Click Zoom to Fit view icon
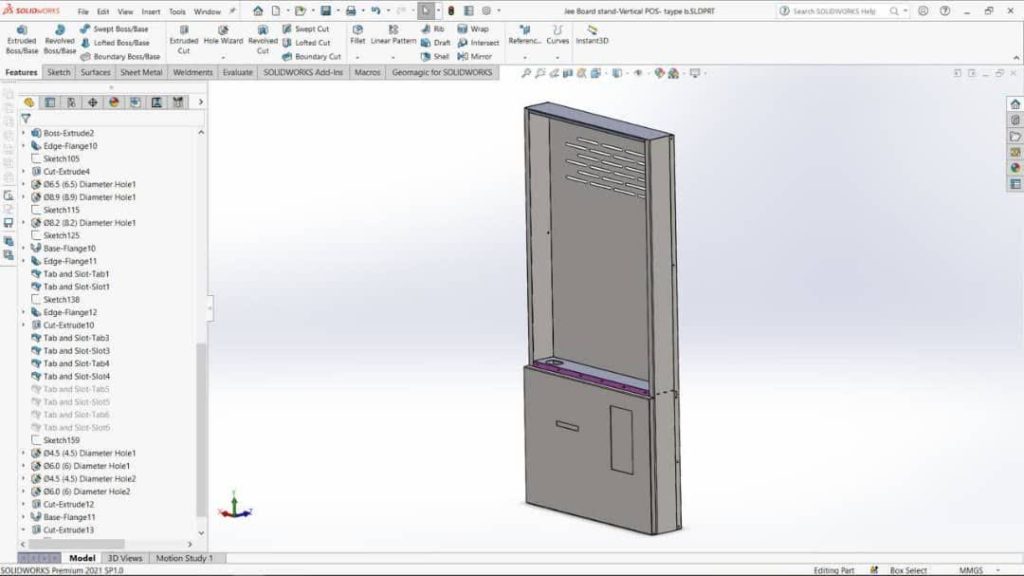 click(526, 73)
